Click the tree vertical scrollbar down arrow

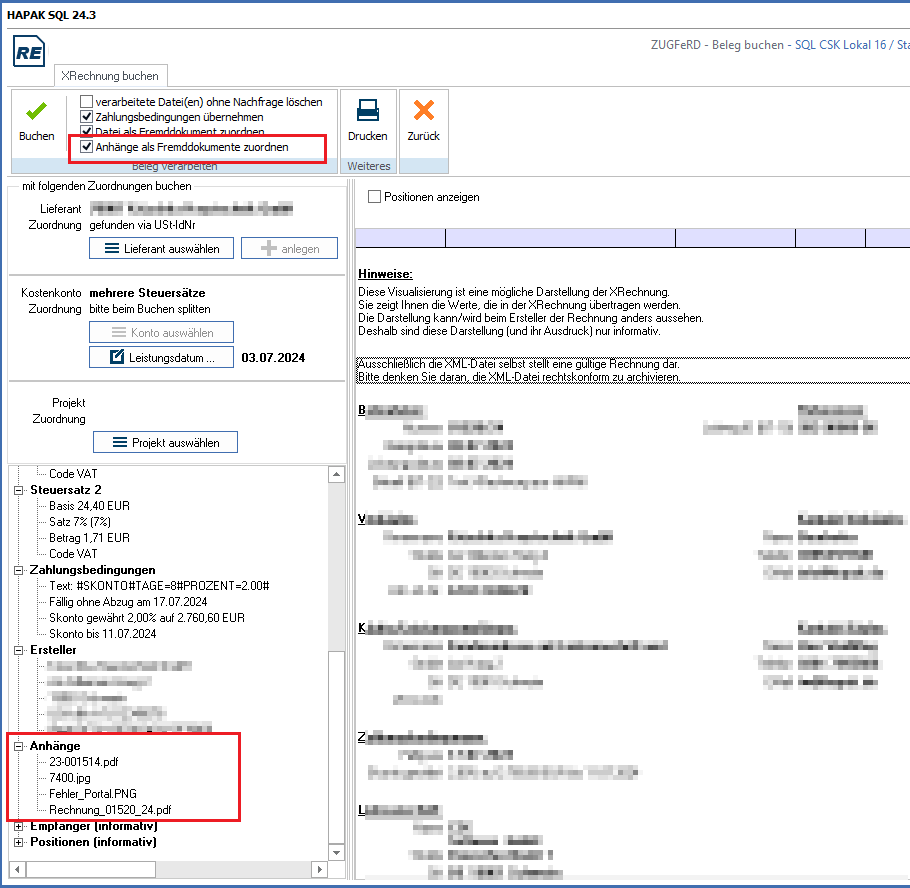click(x=336, y=852)
